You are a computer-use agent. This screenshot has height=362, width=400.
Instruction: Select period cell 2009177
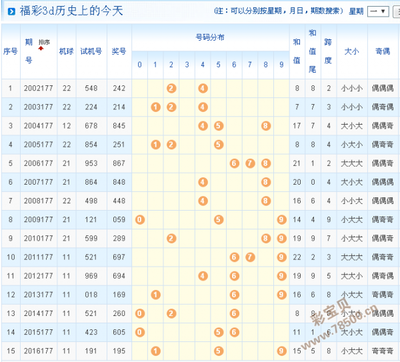pyautogui.click(x=38, y=220)
